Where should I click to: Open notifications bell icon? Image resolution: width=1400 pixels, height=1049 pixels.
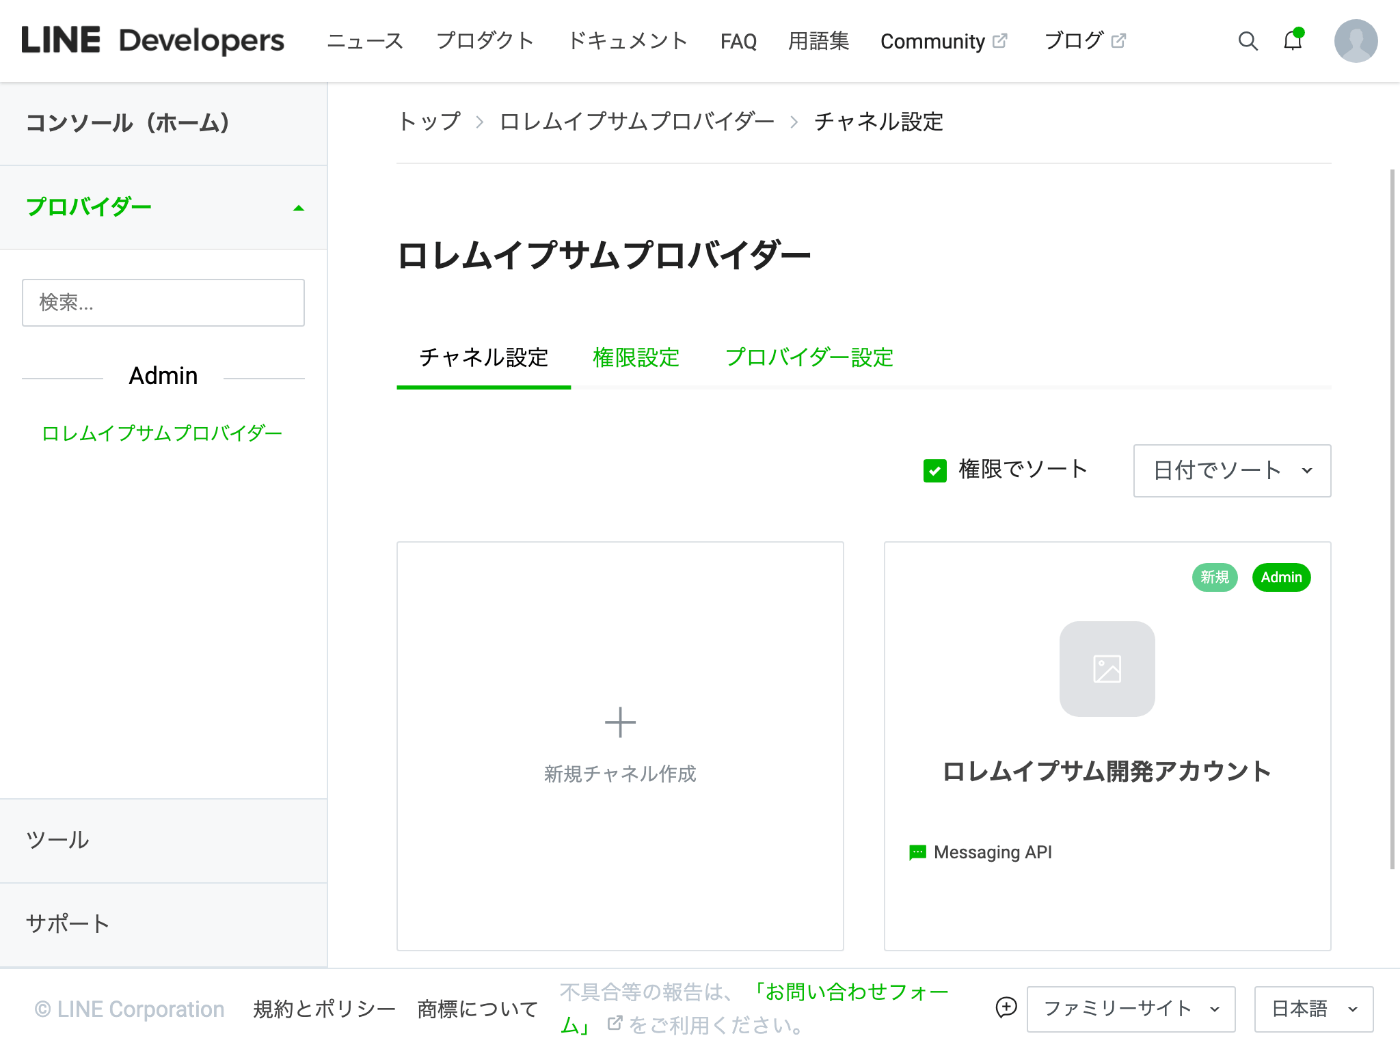pyautogui.click(x=1293, y=40)
